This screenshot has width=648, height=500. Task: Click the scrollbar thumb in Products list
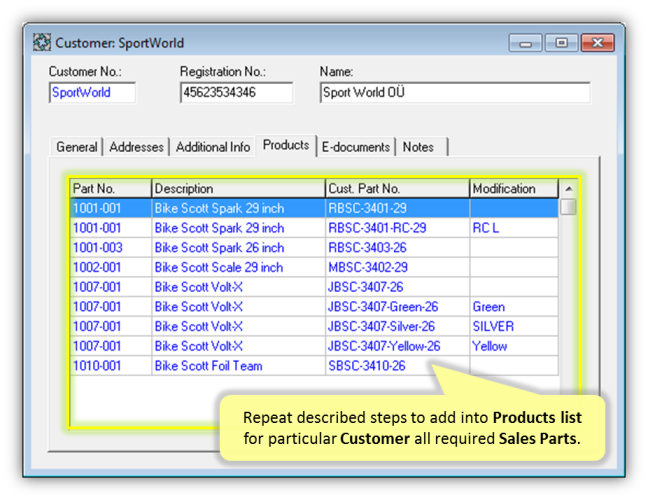[x=569, y=207]
